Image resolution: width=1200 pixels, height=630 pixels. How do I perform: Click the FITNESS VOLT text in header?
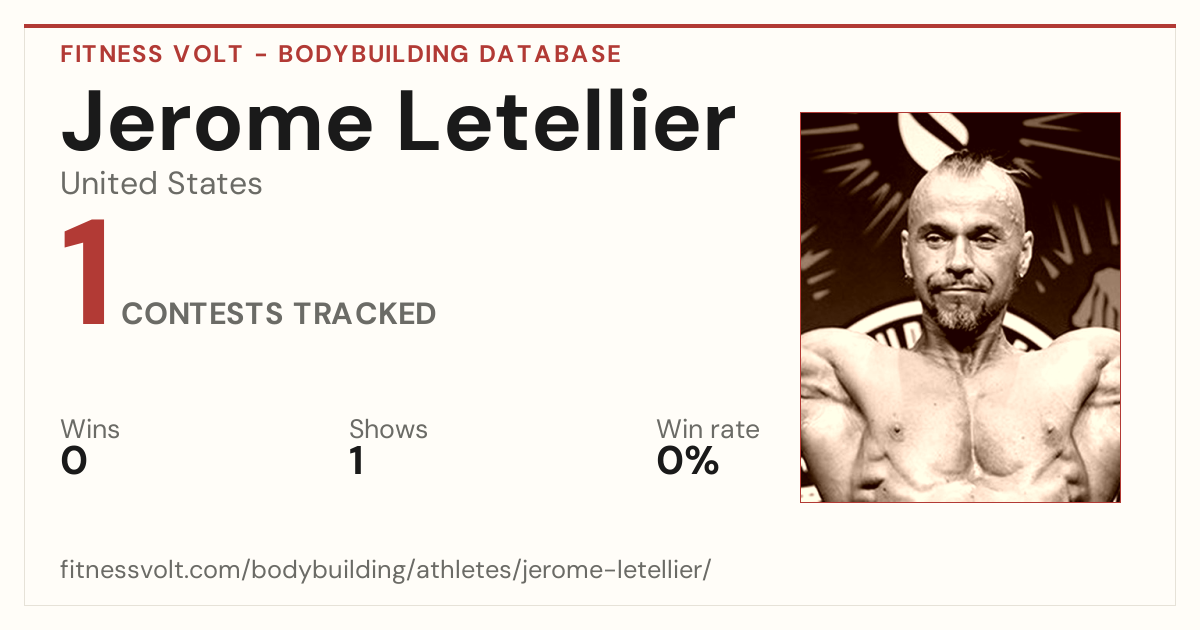tap(151, 54)
